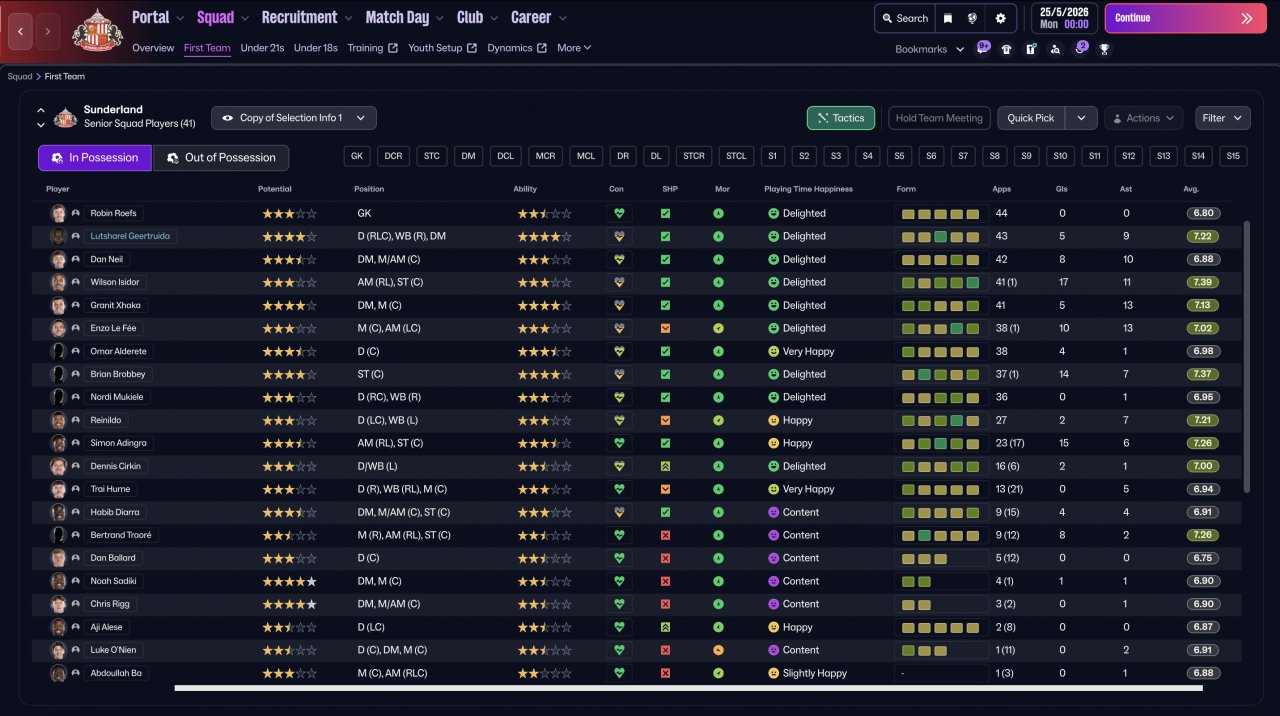
Task: Click the Sunderland badge next to squad title
Action: pyautogui.click(x=65, y=117)
